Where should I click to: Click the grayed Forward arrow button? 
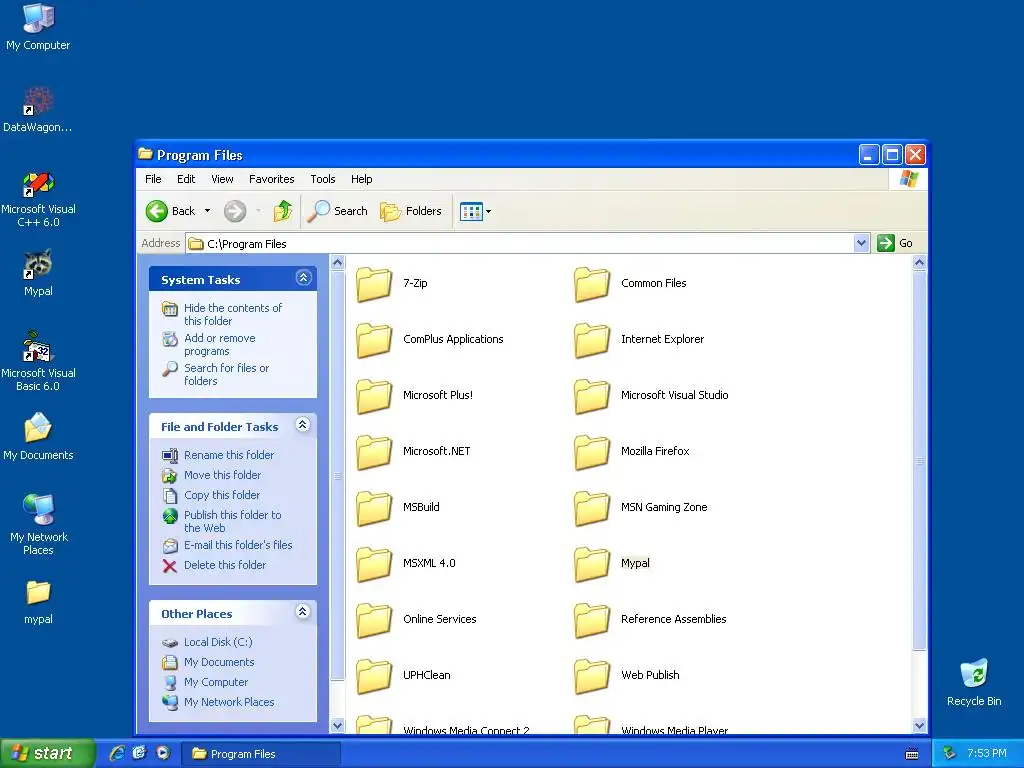pos(235,211)
